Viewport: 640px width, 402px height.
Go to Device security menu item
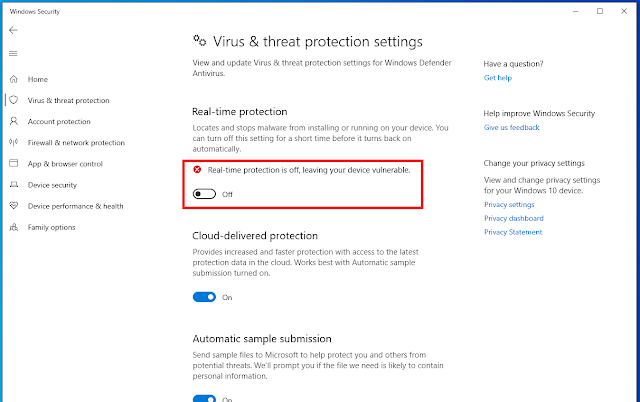52,185
